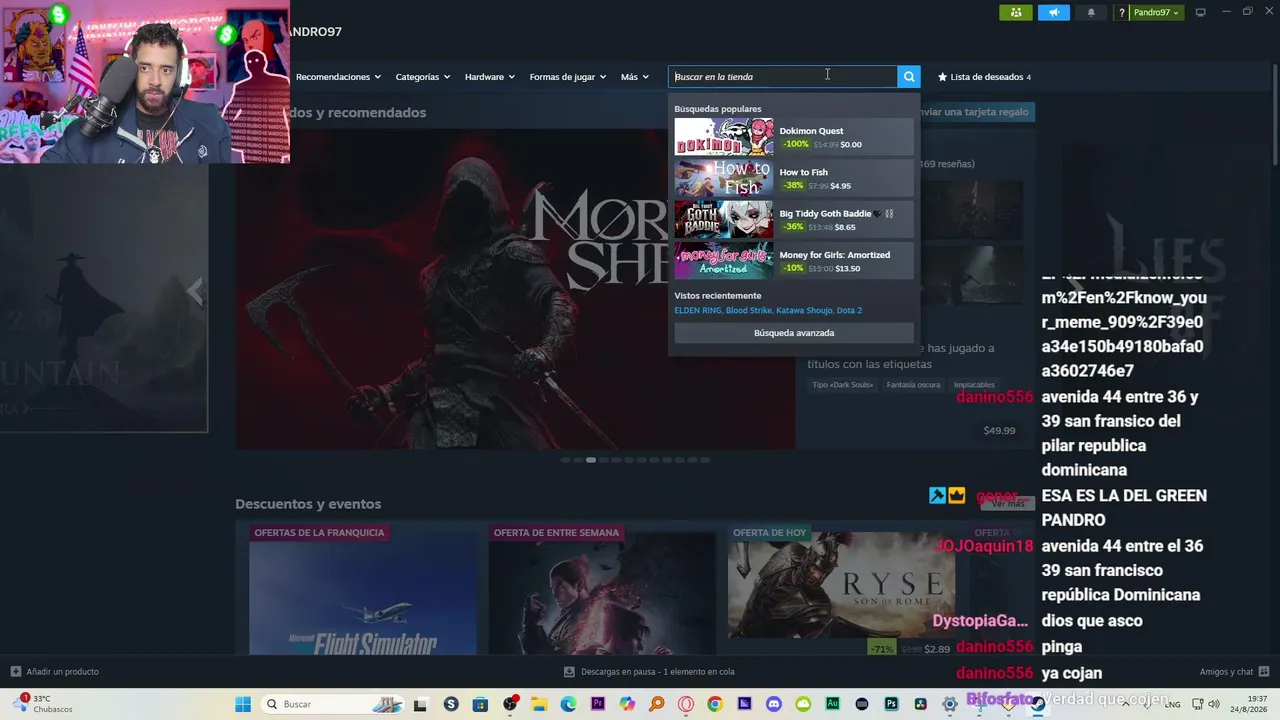Viewport: 1280px width, 720px height.
Task: Click Búsqueda avanzada button
Action: pyautogui.click(x=794, y=333)
